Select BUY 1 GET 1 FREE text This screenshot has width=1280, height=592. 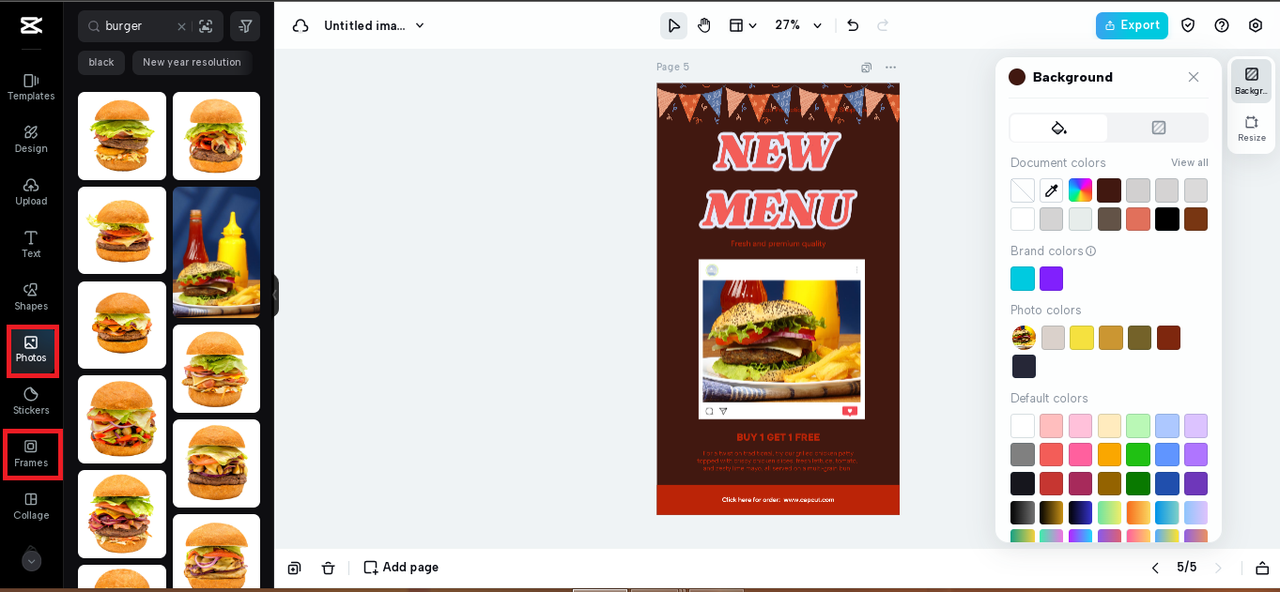(778, 437)
